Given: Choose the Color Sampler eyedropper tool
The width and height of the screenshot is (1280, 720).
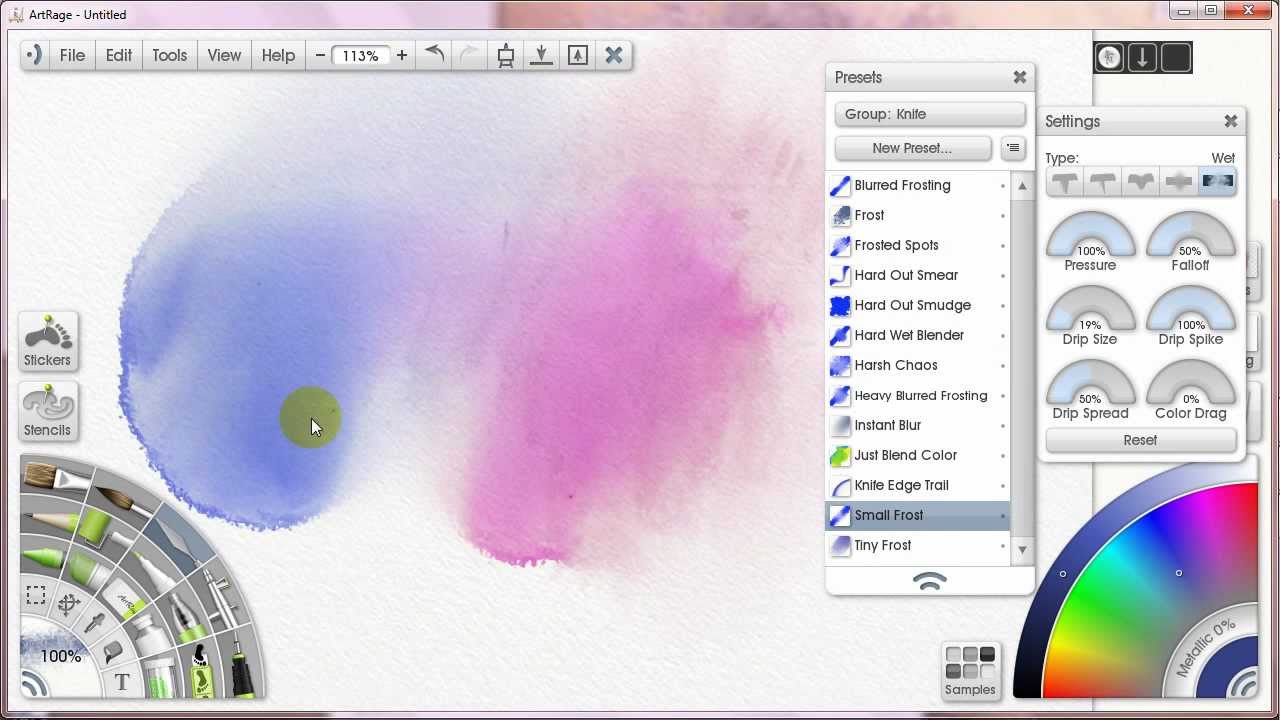Looking at the screenshot, I should click(x=95, y=623).
